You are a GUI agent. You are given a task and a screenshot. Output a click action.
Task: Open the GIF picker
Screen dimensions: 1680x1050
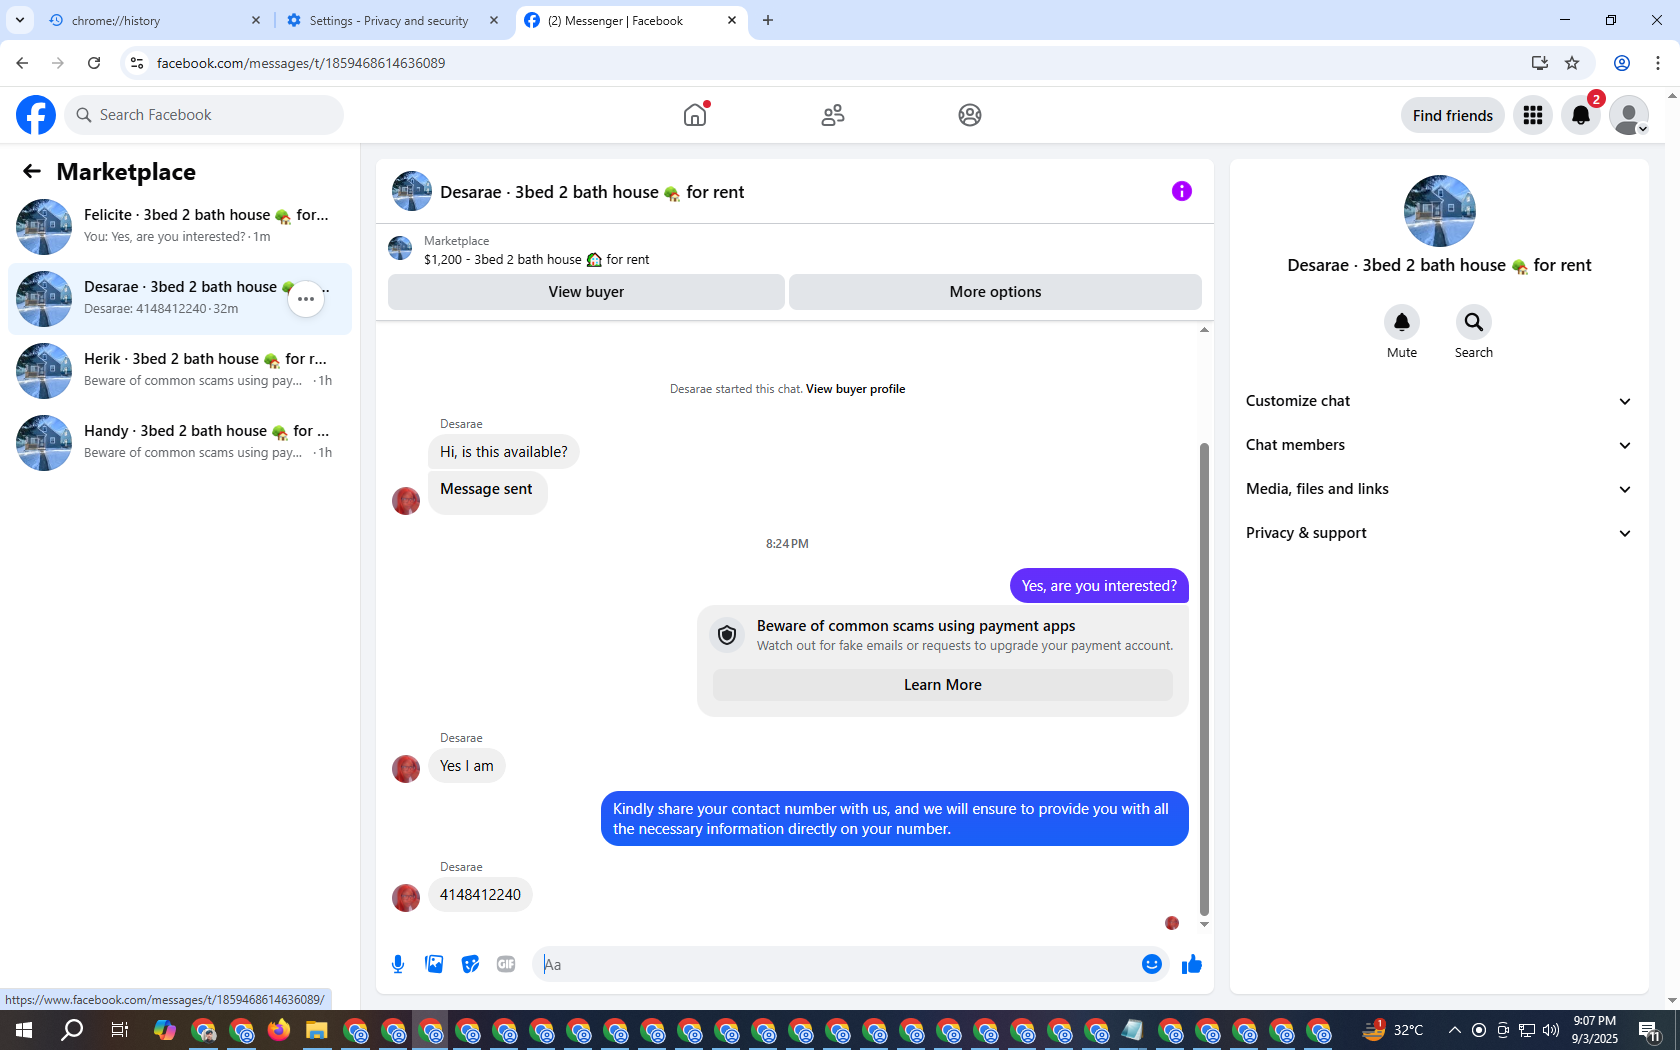(506, 964)
